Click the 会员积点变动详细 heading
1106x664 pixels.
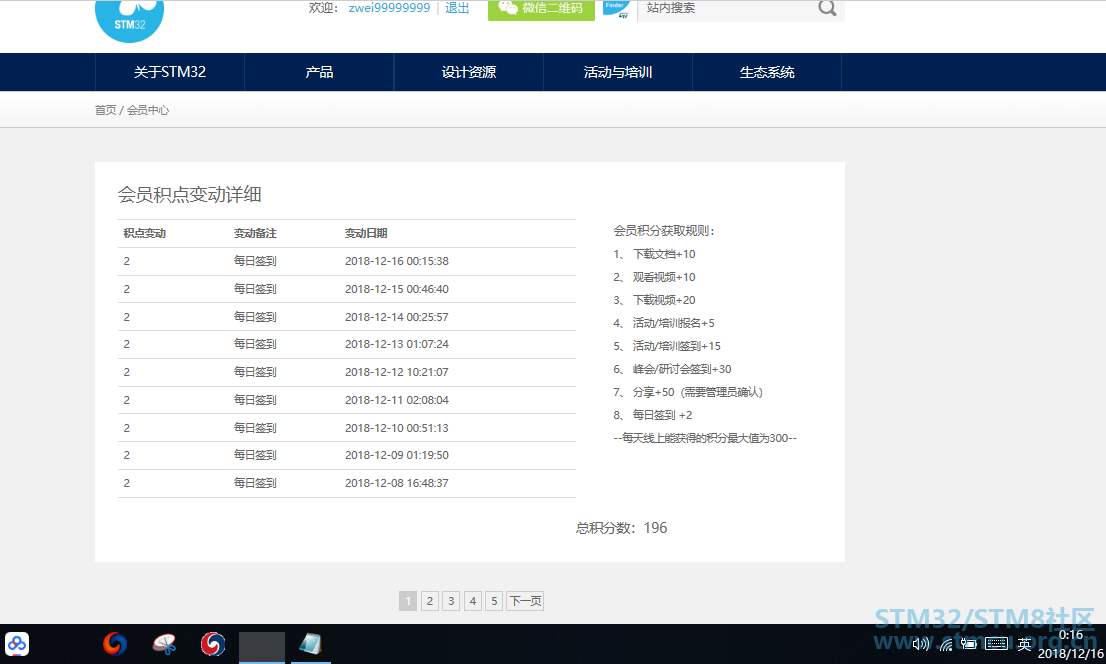click(190, 195)
